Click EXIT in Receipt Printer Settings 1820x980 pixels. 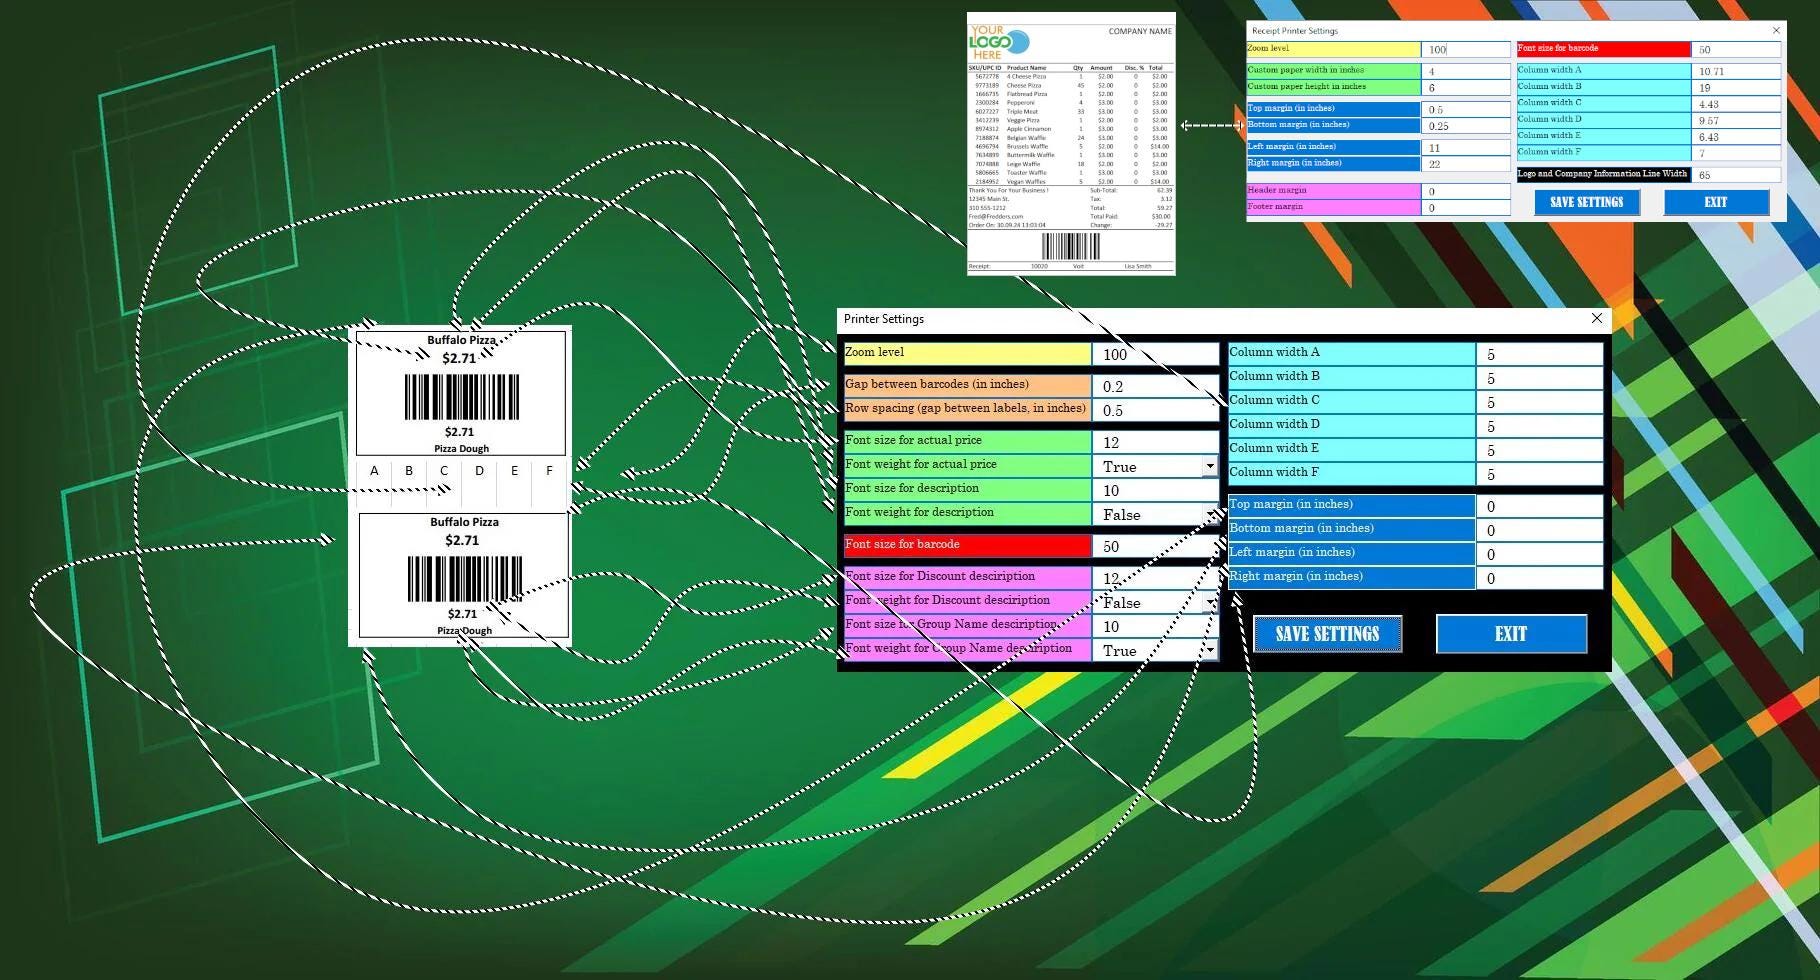[1716, 202]
